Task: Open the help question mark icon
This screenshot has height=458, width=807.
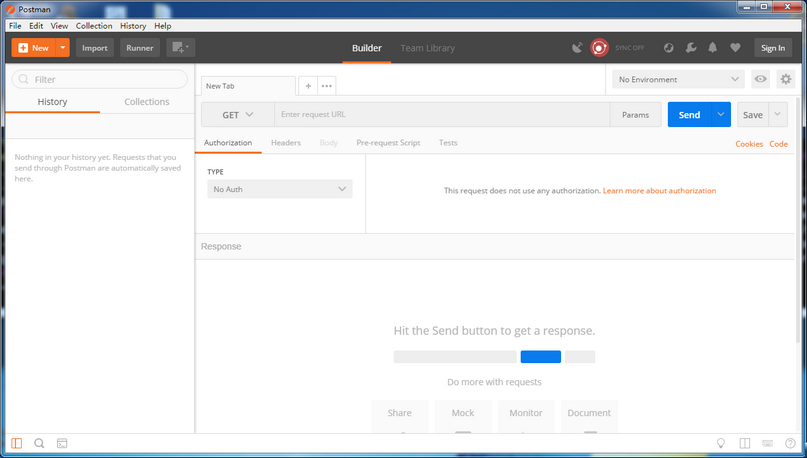Action: coord(790,443)
